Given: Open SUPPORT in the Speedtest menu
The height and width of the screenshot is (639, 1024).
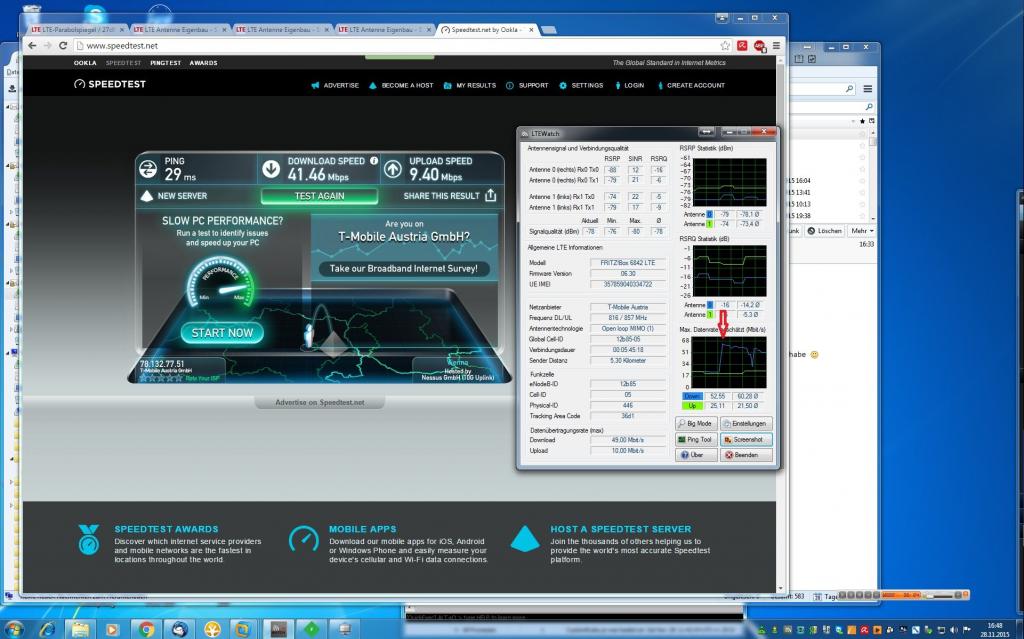Looking at the screenshot, I should pos(527,86).
